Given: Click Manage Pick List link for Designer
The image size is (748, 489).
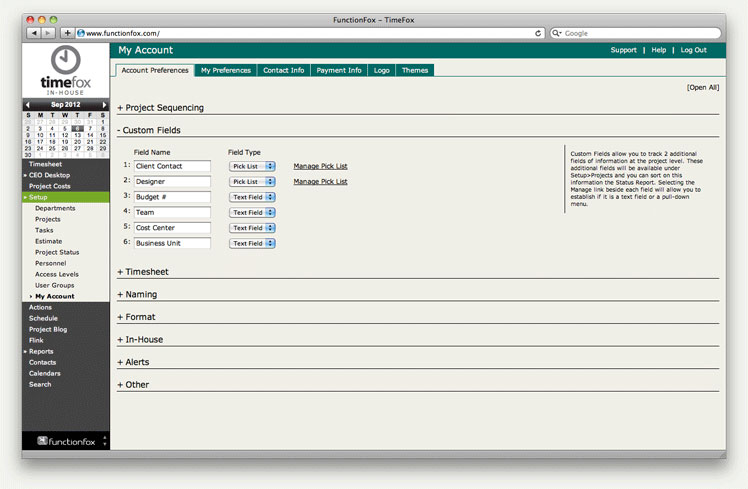Looking at the screenshot, I should pos(320,182).
